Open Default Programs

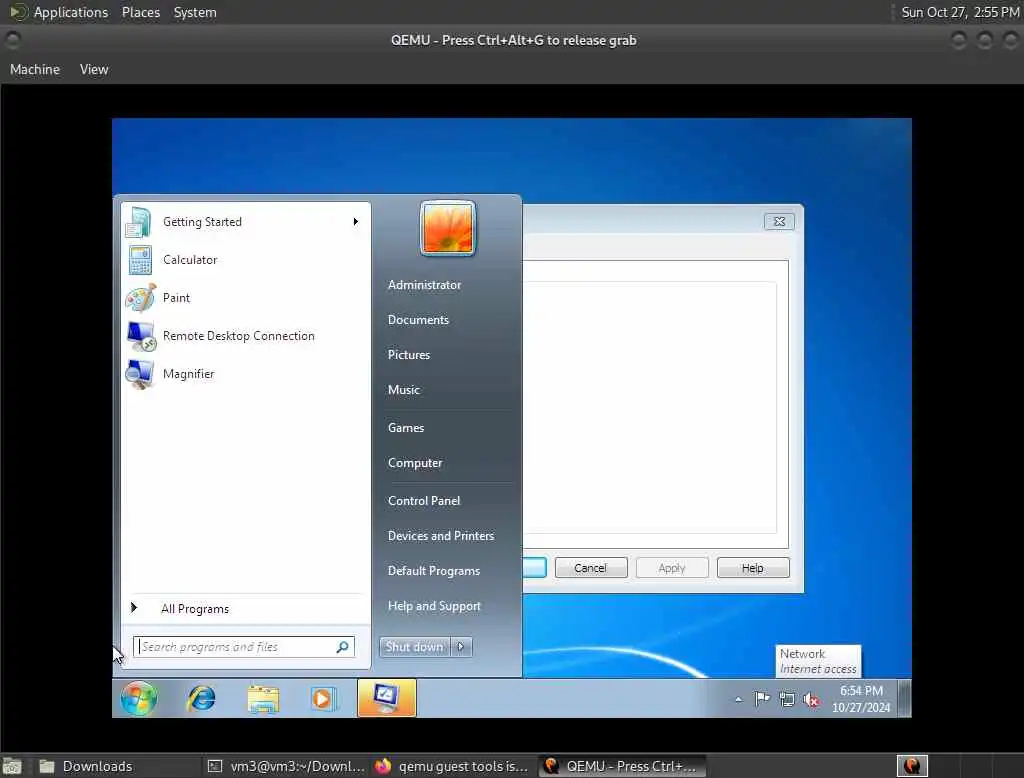click(434, 571)
